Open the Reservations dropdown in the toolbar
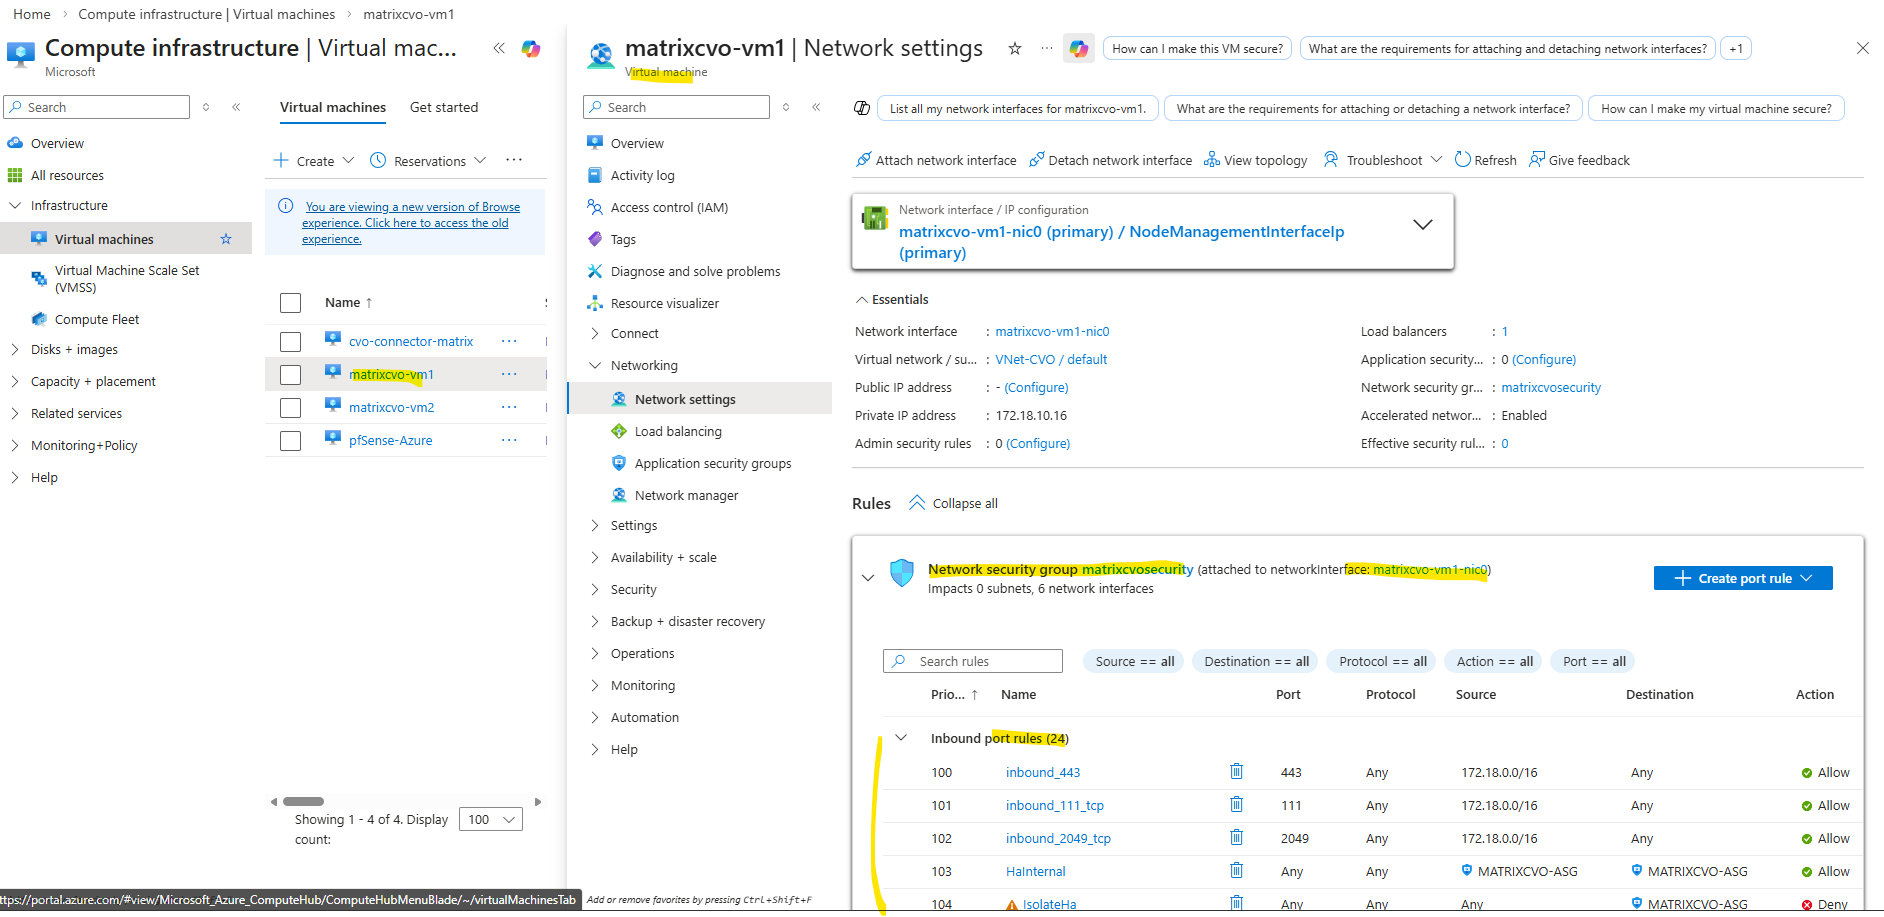The width and height of the screenshot is (1884, 917). click(x=428, y=160)
